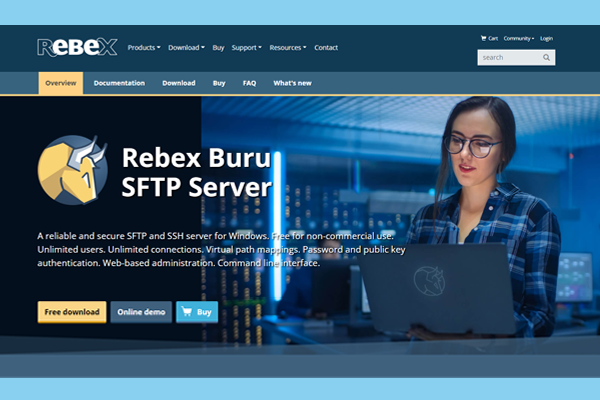Open the Download tab in sub-navigation
Viewport: 600px width, 400px height.
(179, 83)
